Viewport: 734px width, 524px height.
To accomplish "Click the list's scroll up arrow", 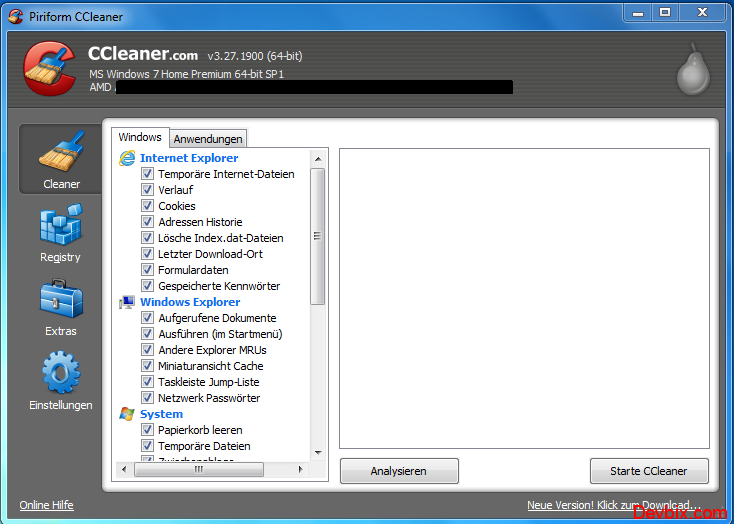I will point(318,159).
